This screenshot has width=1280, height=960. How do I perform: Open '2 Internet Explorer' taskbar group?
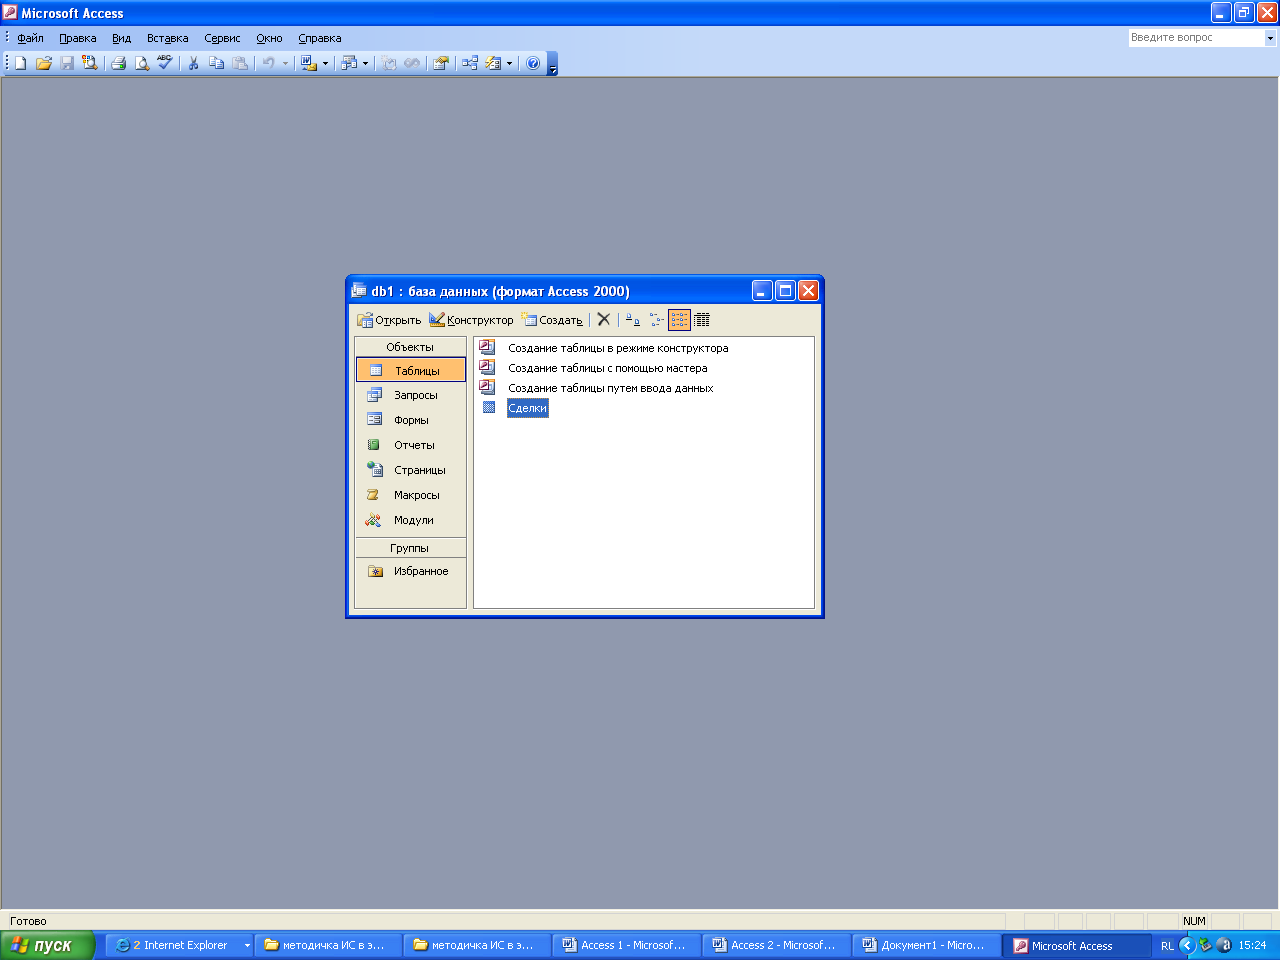[x=180, y=945]
